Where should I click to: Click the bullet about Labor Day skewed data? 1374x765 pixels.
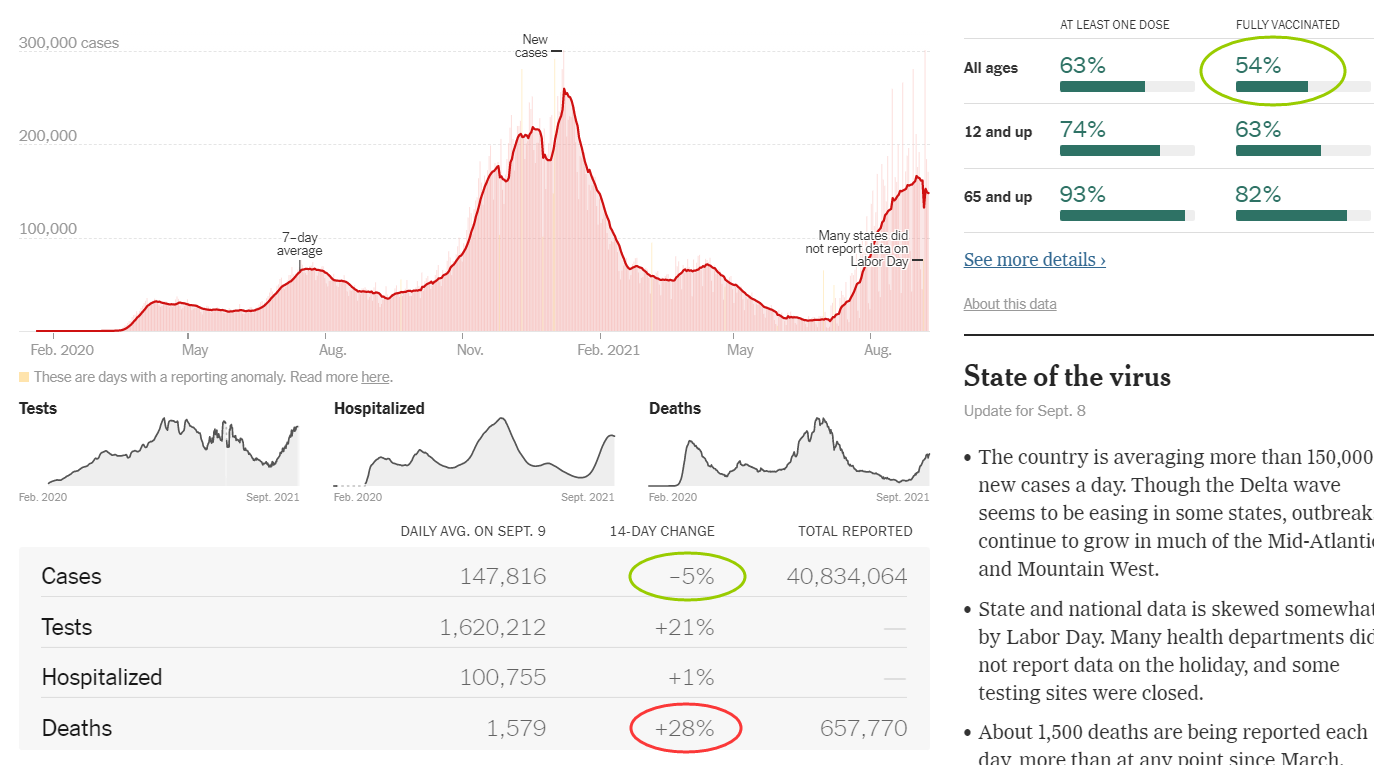tap(1176, 651)
